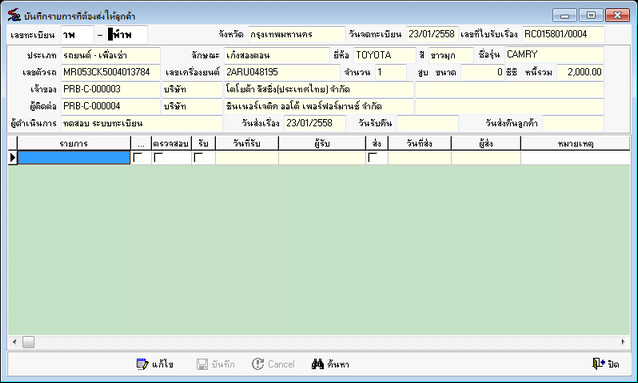Click the วันที่ส่ง cell in the first row

pos(420,158)
